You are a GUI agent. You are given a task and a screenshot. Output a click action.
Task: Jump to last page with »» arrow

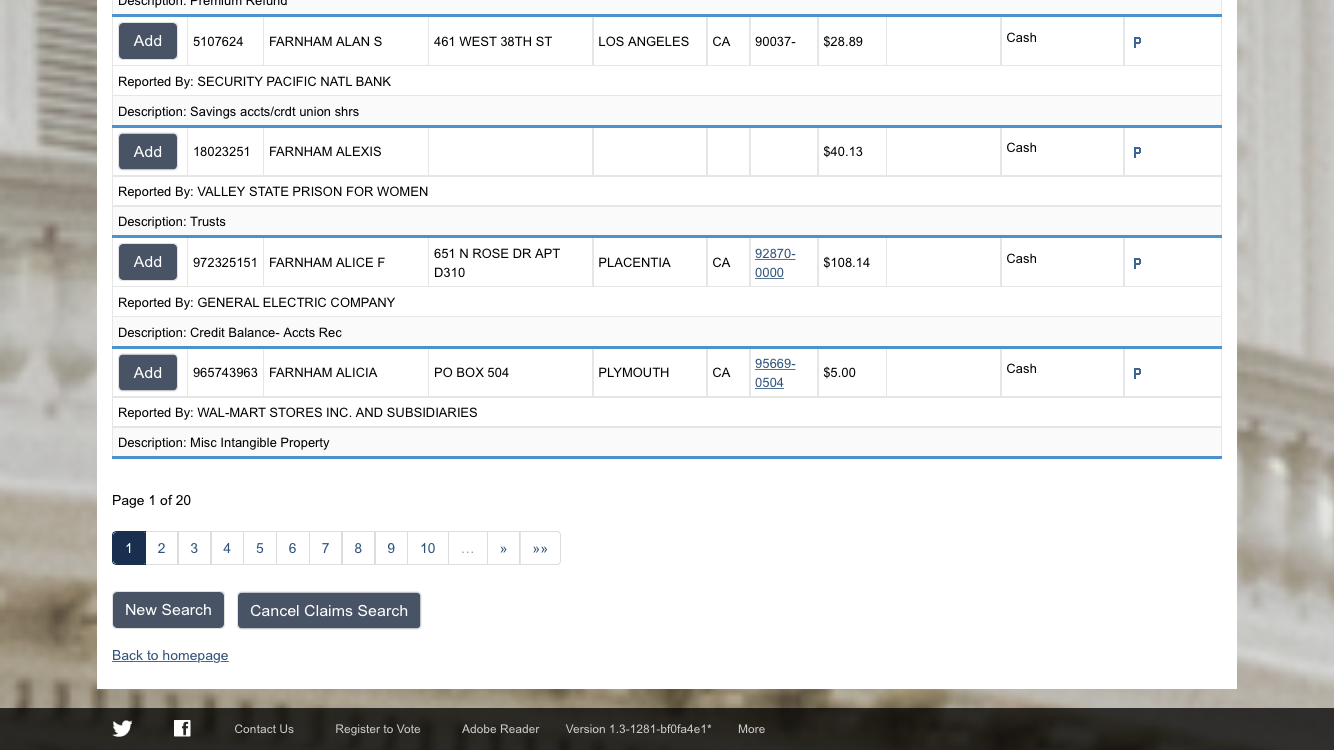(x=540, y=548)
